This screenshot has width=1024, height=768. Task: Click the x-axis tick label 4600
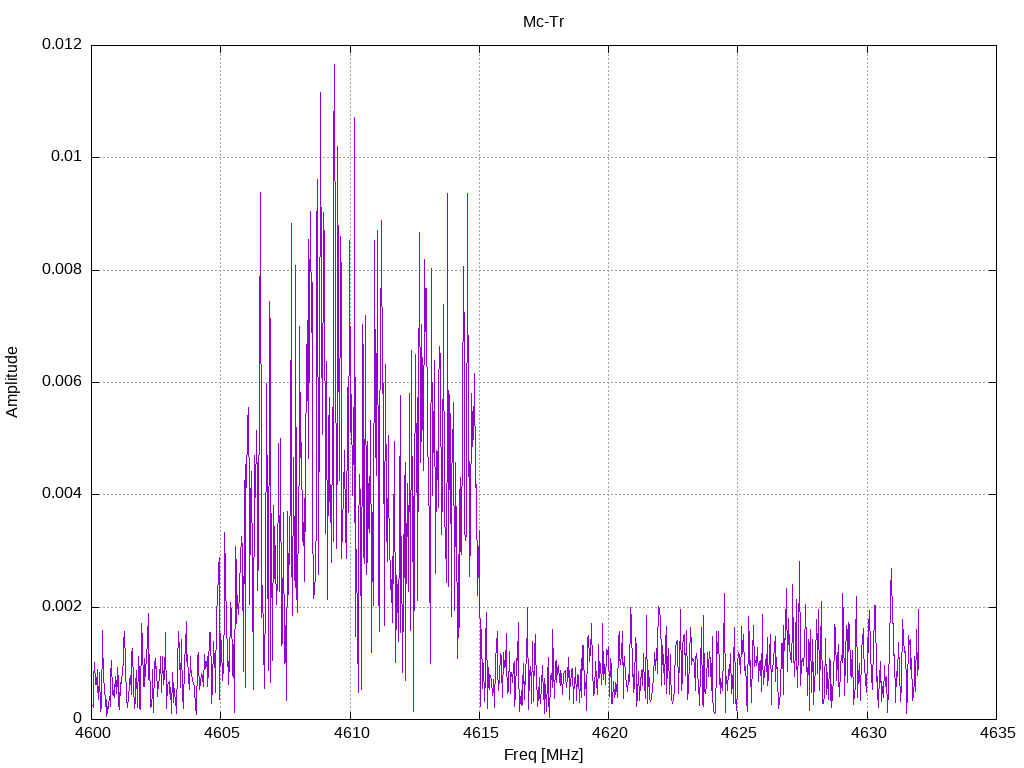click(x=92, y=733)
